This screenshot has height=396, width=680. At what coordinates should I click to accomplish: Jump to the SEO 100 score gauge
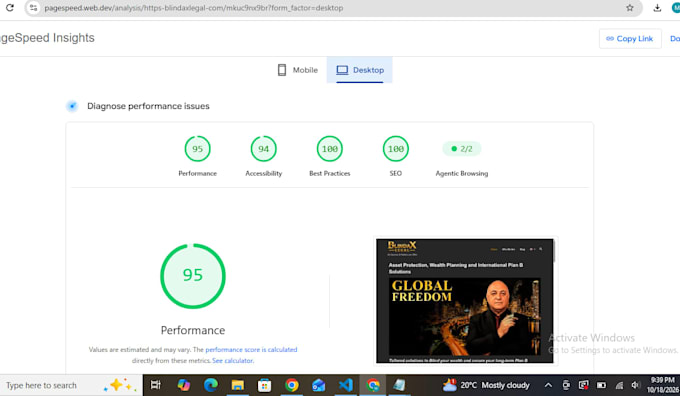click(x=396, y=149)
